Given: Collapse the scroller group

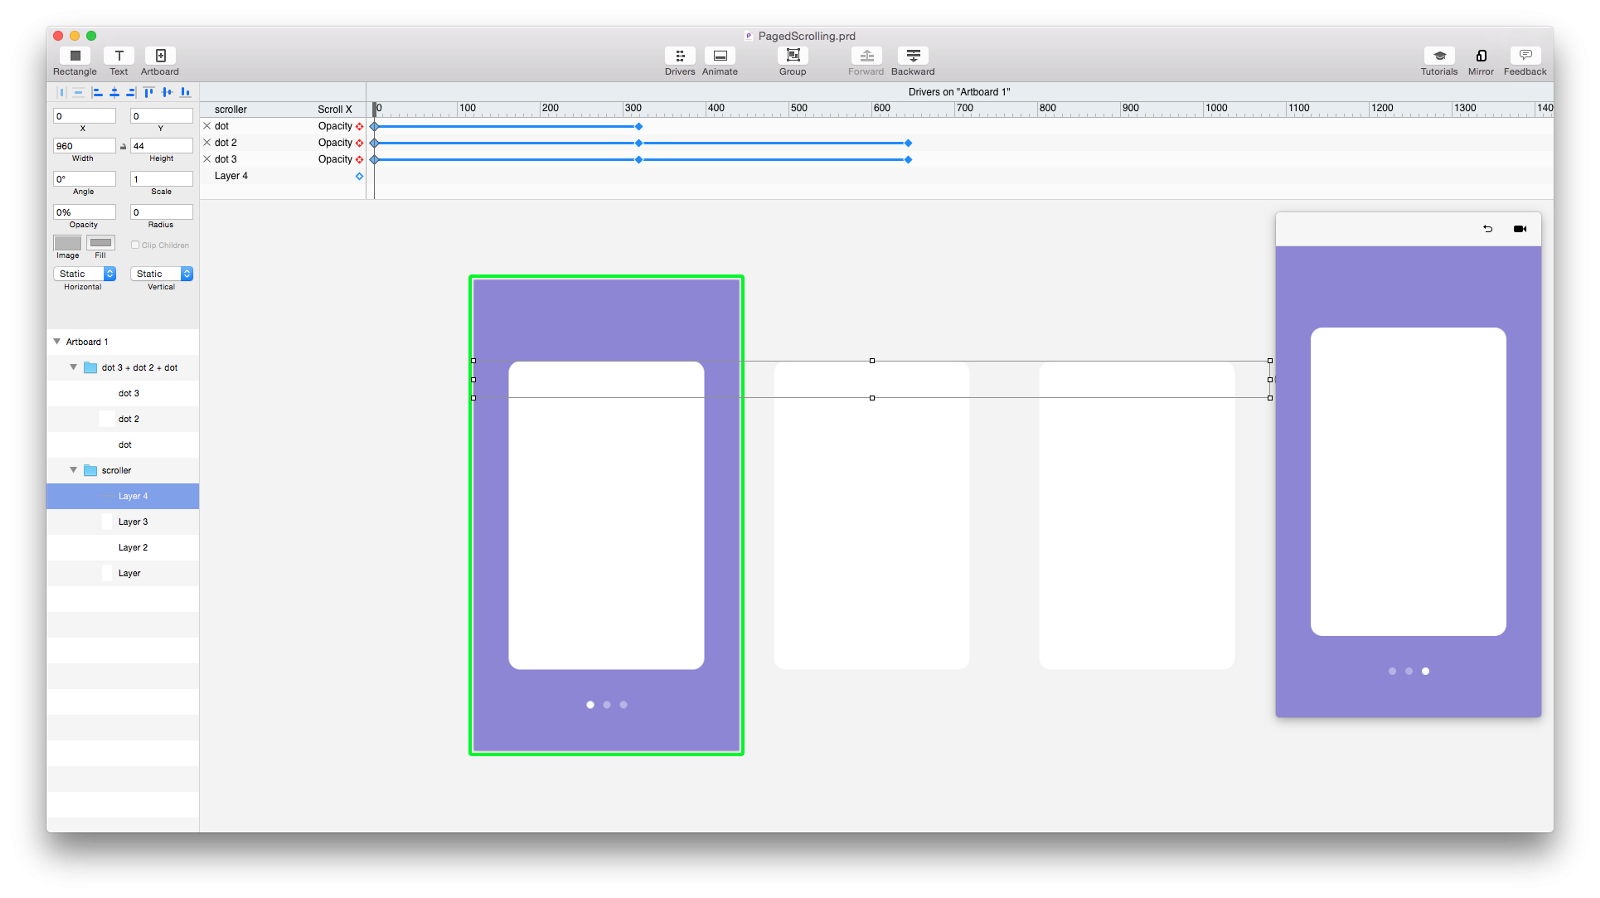Looking at the screenshot, I should (x=73, y=470).
